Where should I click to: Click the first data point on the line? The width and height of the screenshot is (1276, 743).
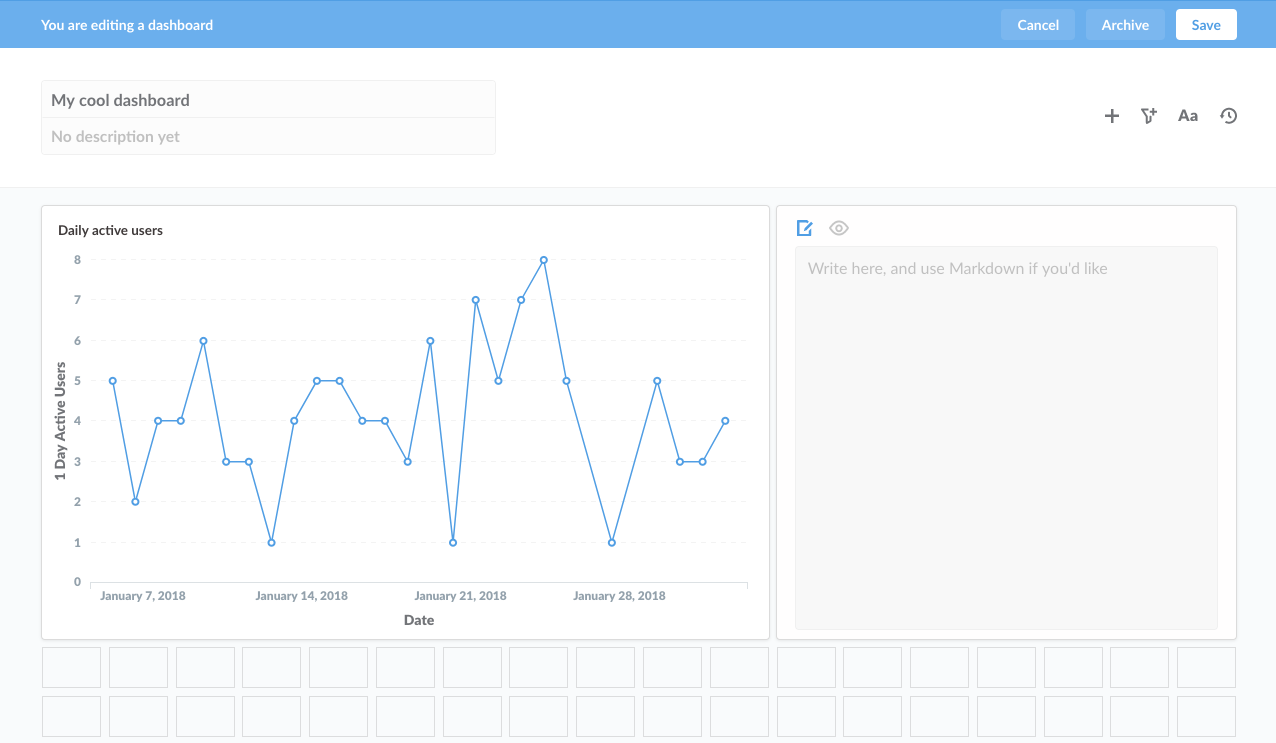click(x=113, y=381)
